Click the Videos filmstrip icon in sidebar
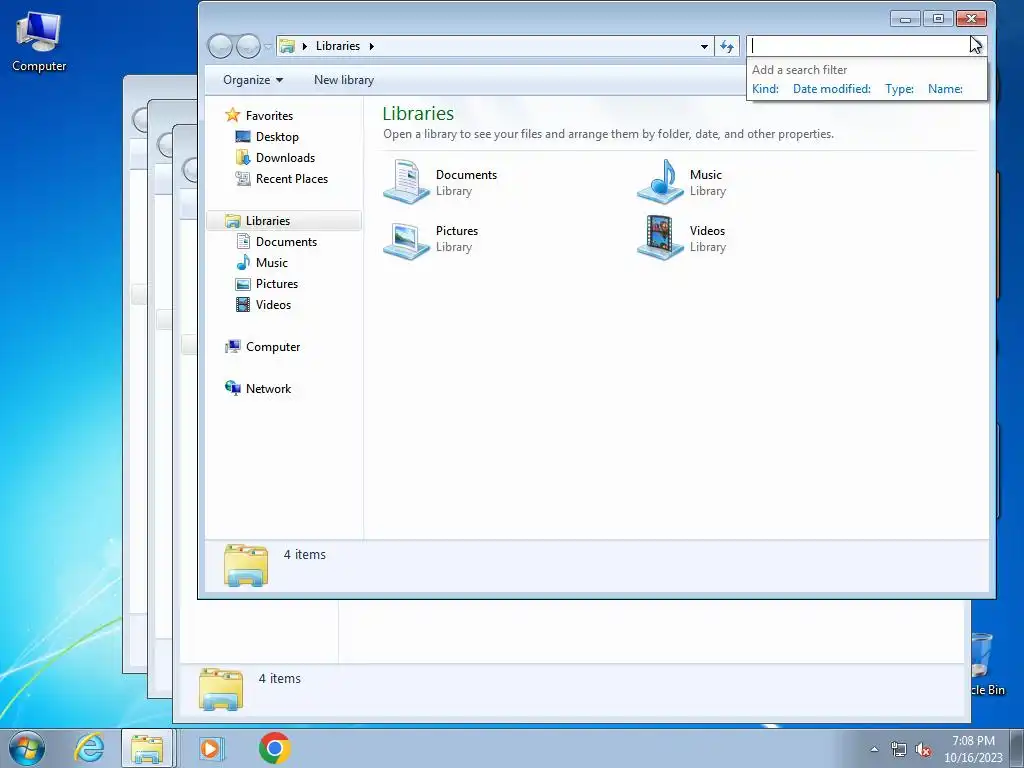This screenshot has width=1024, height=768. 243,304
